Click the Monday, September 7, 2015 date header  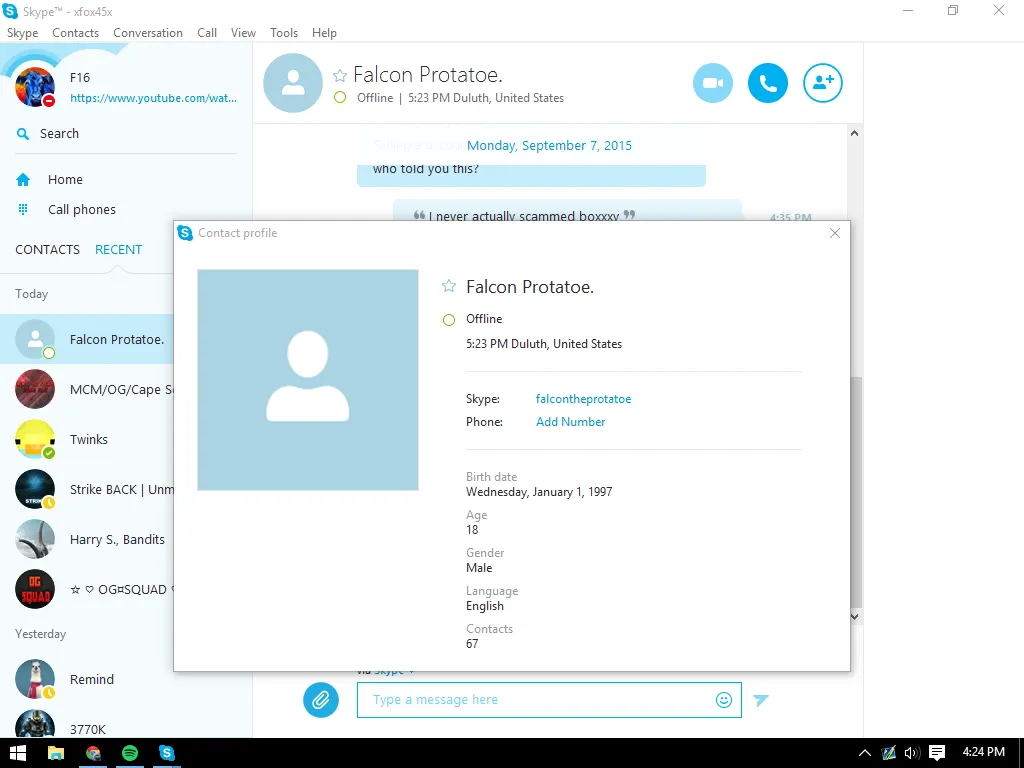(549, 146)
